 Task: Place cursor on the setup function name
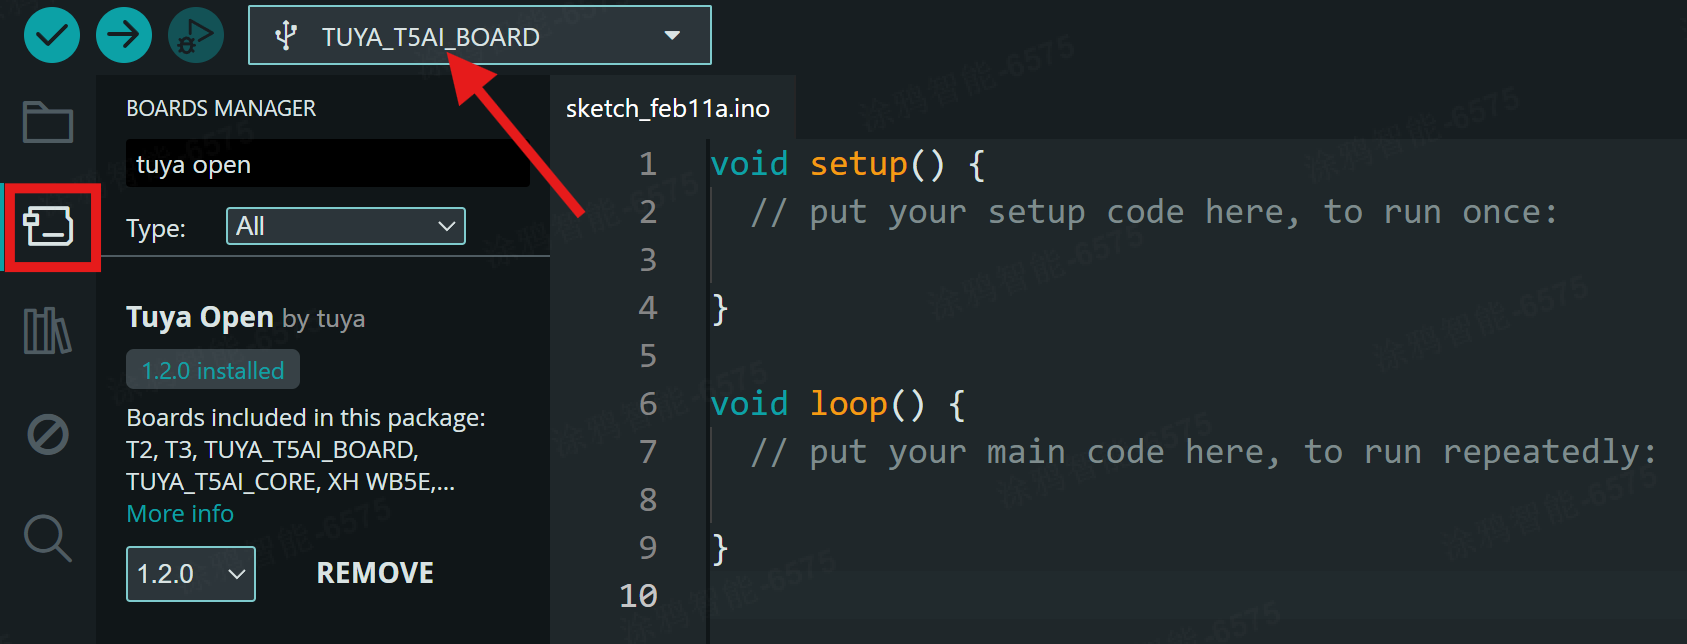857,164
